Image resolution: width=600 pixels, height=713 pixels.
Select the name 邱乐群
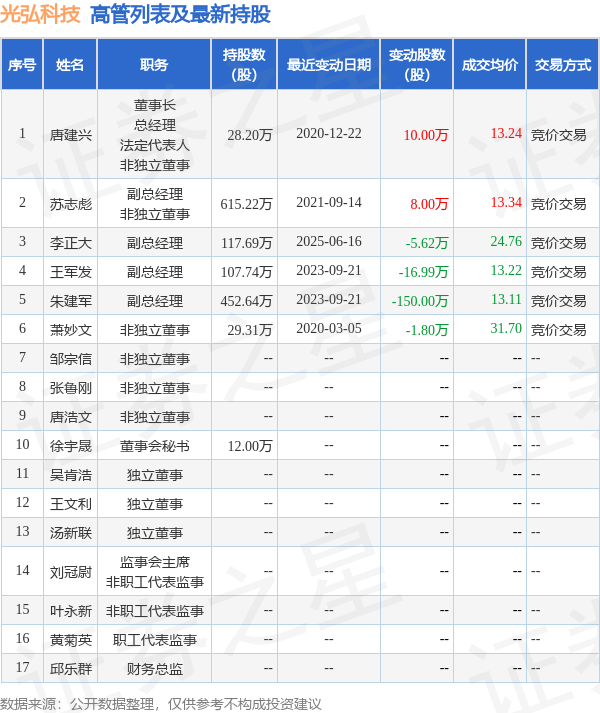(71, 669)
